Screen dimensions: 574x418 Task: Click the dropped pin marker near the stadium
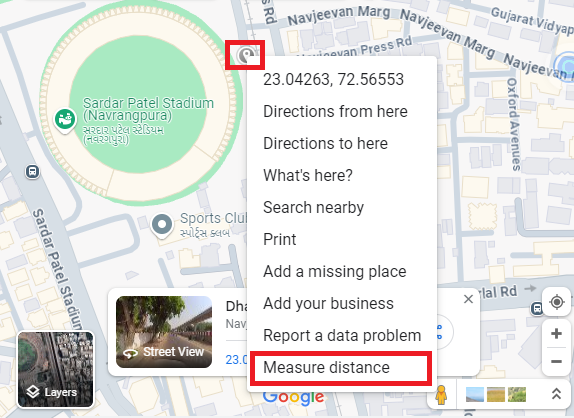(x=245, y=55)
